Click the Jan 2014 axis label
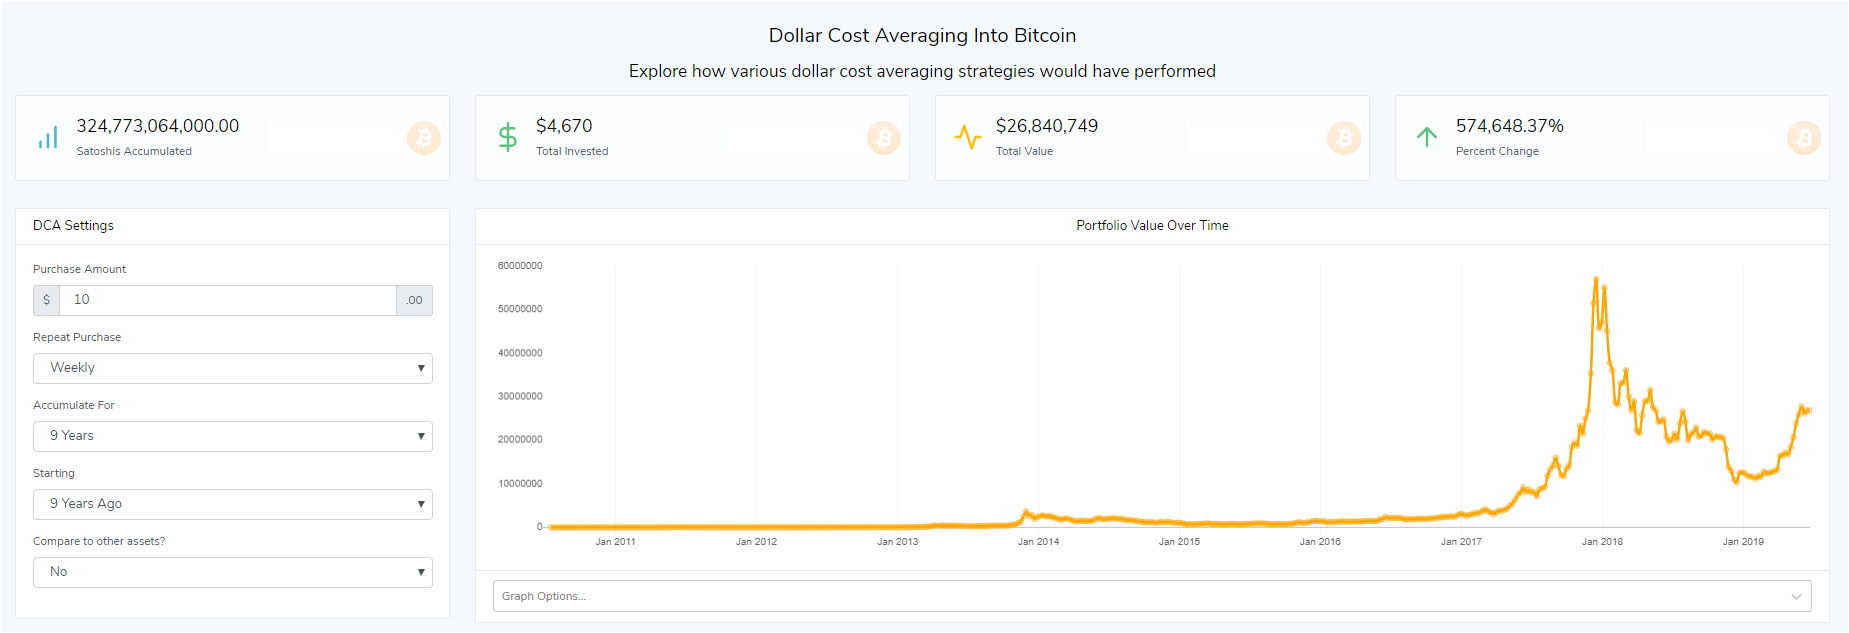The width and height of the screenshot is (1849, 633). 1038,542
